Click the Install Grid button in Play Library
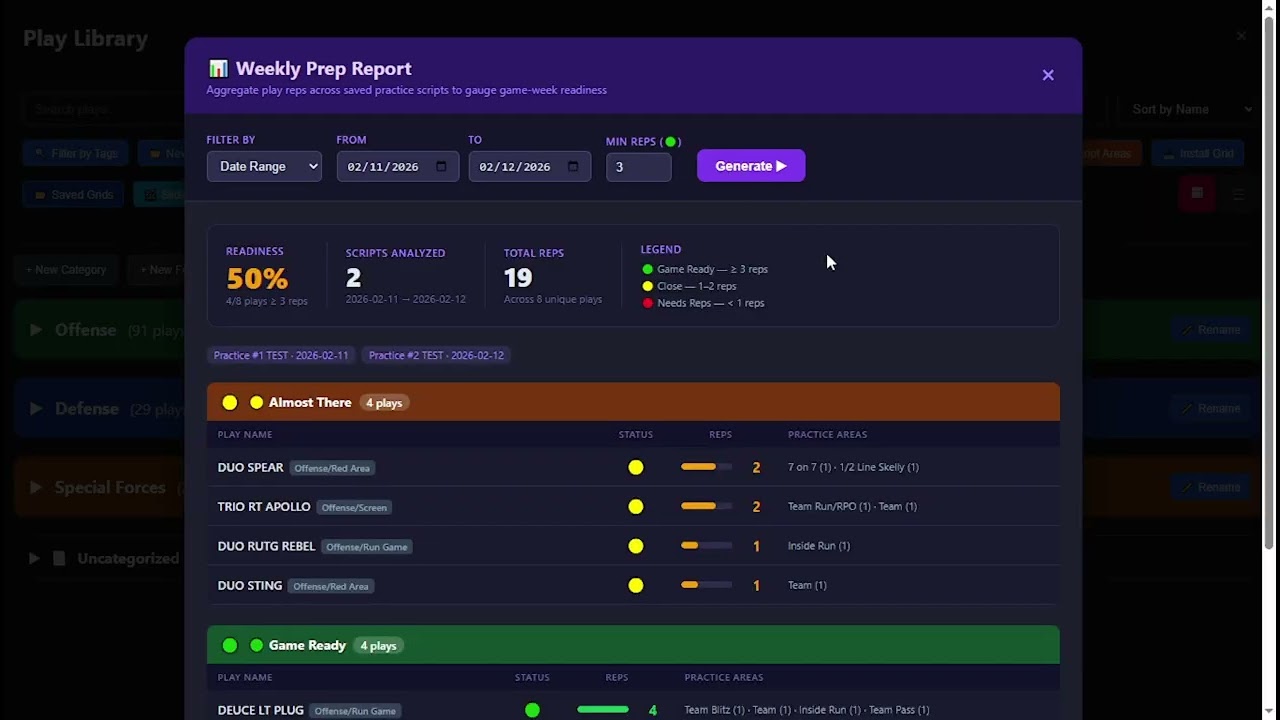This screenshot has height=720, width=1280. click(x=1197, y=154)
